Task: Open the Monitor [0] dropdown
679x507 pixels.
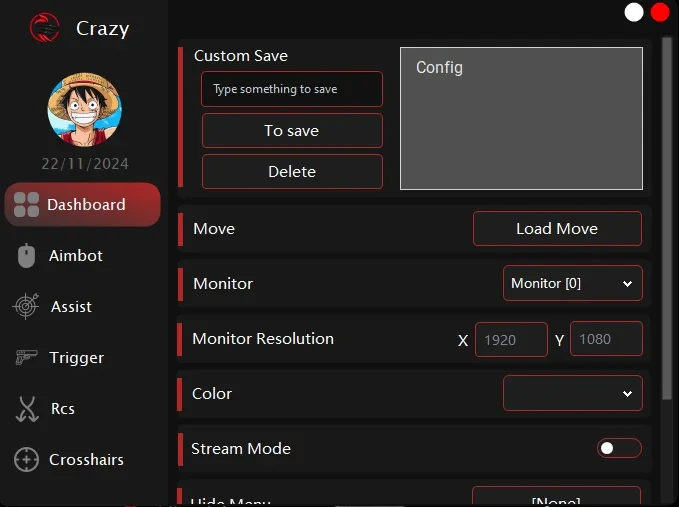Action: pyautogui.click(x=572, y=283)
